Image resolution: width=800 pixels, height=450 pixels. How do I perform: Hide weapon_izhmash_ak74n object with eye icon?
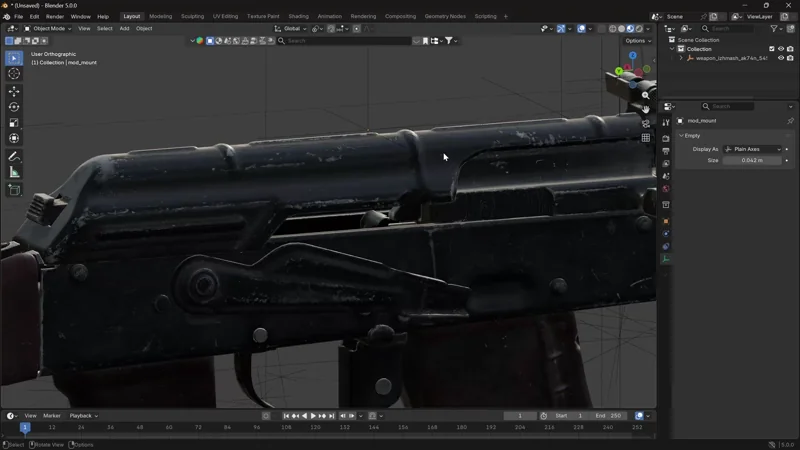pyautogui.click(x=781, y=58)
